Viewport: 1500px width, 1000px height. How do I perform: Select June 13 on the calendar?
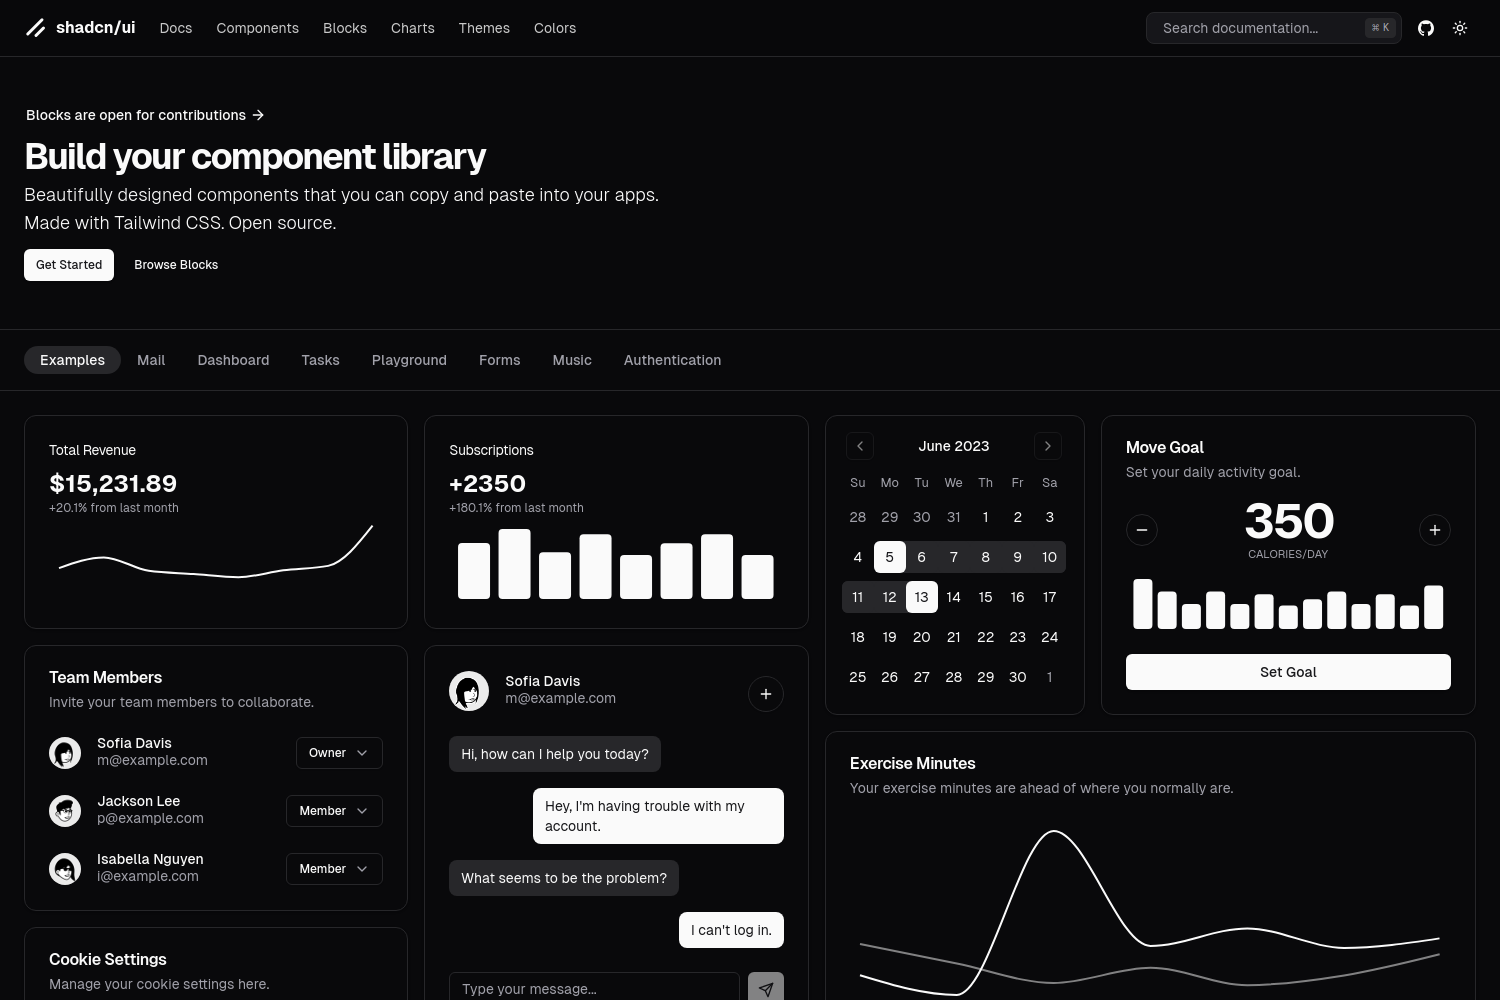point(921,597)
